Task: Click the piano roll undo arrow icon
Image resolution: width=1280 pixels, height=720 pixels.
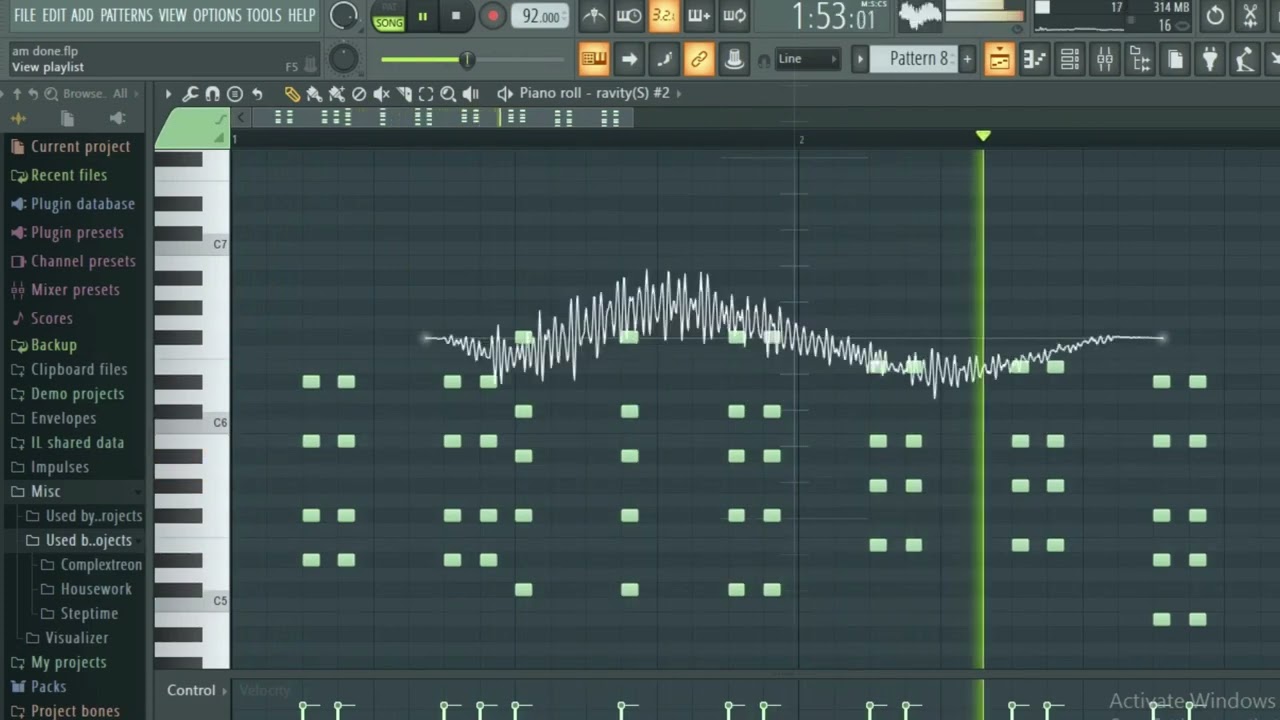Action: pos(257,94)
